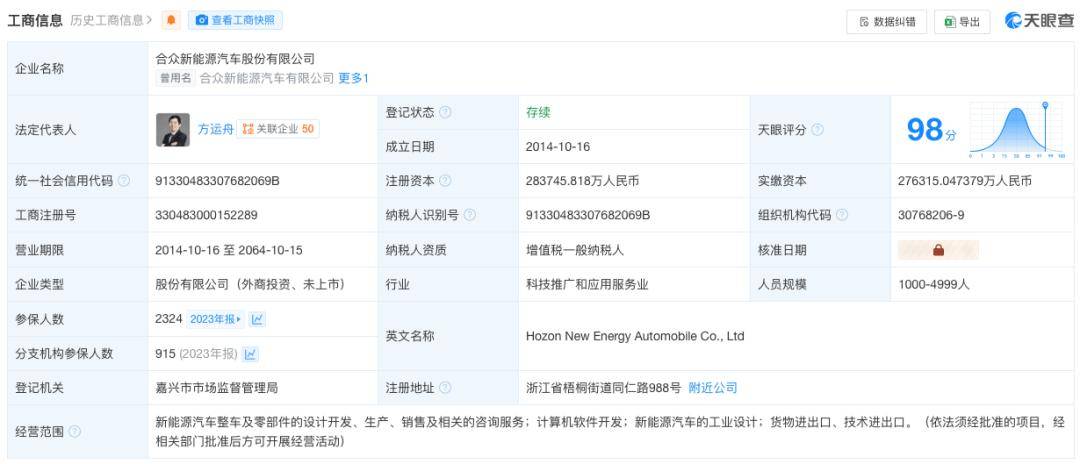
Task: Click registration authority 嘉兴市市场监督管理局
Action: (x=217, y=388)
